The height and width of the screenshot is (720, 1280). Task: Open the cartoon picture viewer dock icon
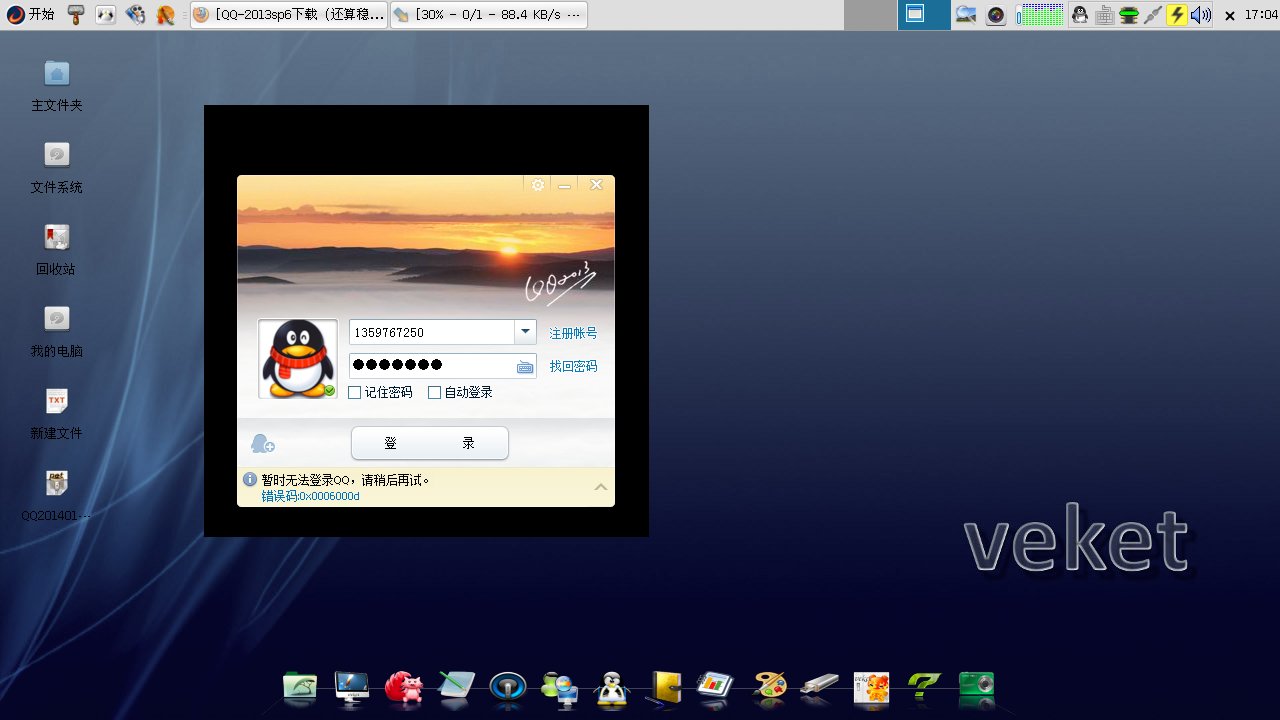[872, 689]
